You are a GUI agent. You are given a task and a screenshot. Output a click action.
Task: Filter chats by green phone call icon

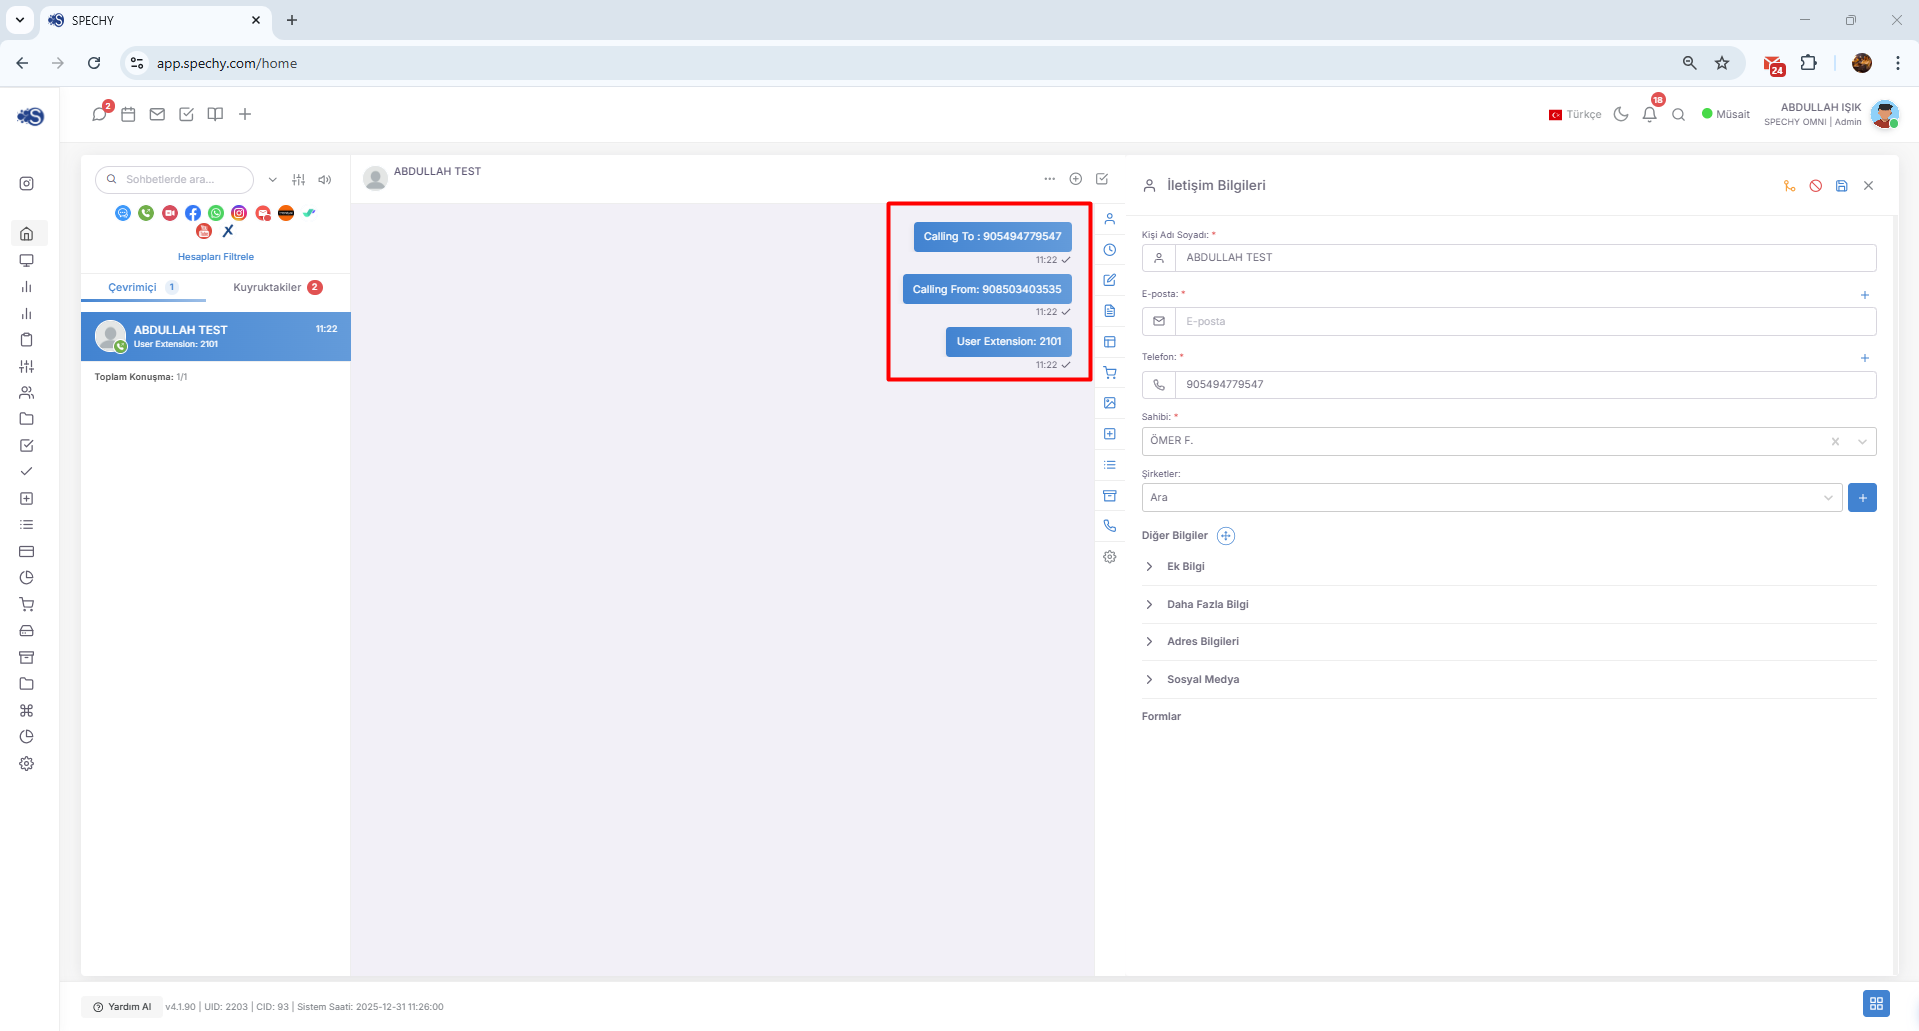pos(146,213)
